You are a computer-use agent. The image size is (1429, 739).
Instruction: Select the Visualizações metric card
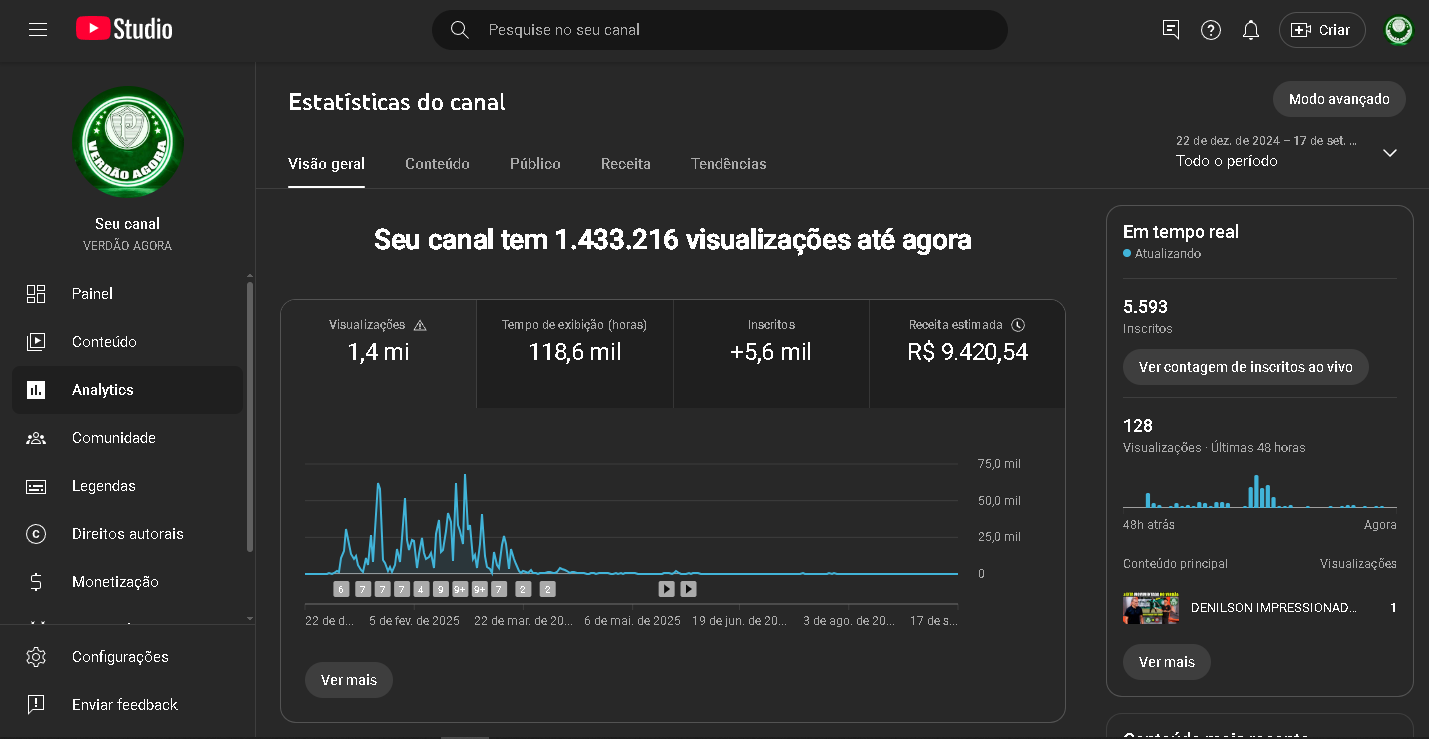tap(378, 354)
